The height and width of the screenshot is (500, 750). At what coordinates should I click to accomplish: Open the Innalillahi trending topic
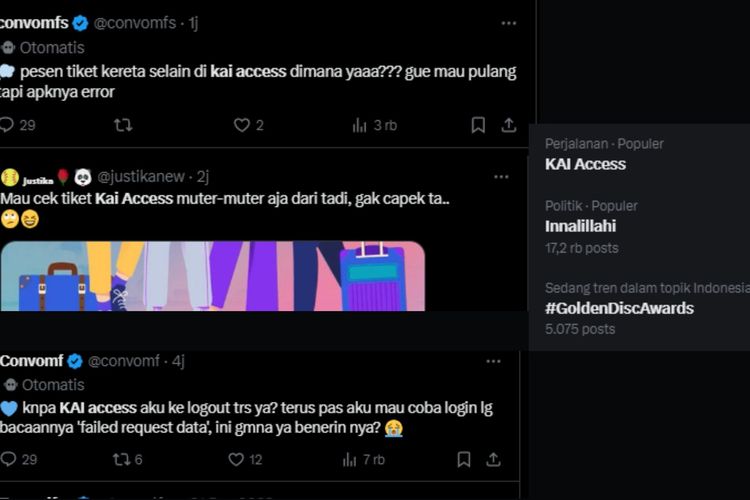tap(580, 226)
